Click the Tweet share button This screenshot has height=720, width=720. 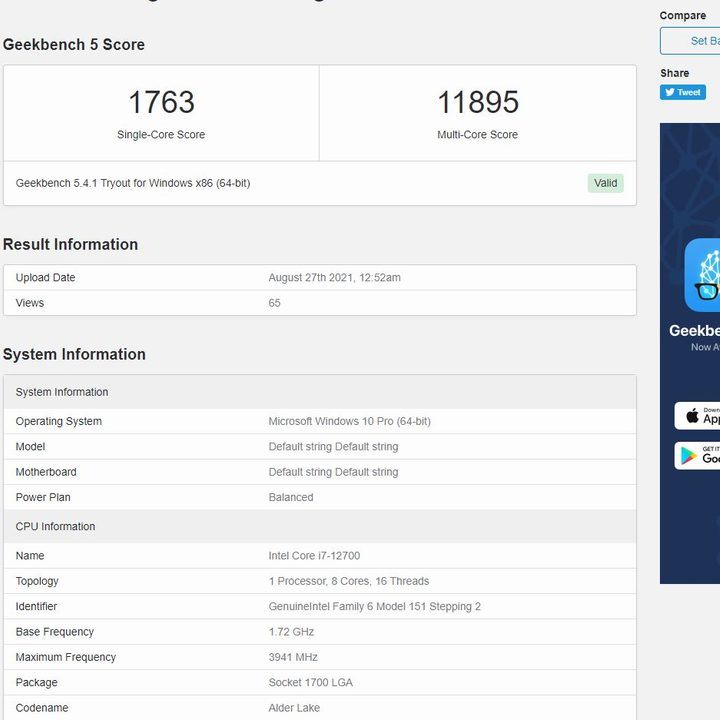click(682, 92)
